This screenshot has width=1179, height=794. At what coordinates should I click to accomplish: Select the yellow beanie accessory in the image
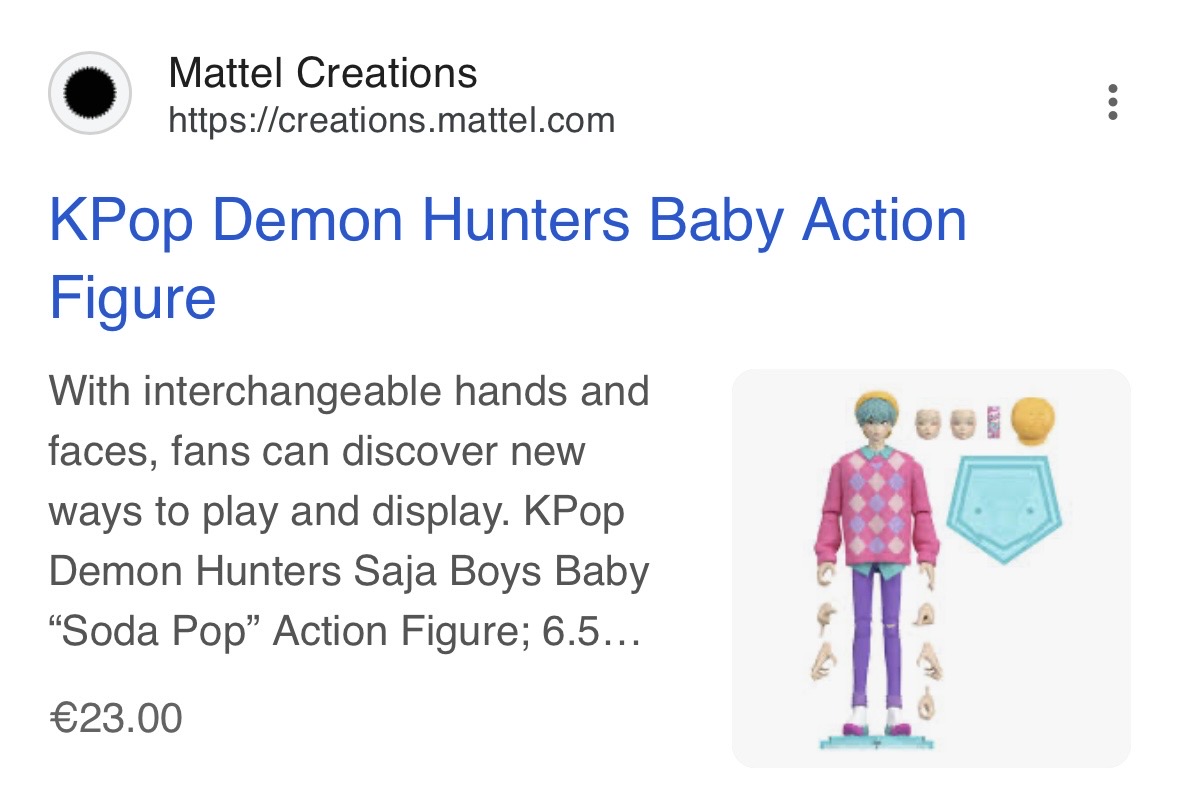point(1032,421)
